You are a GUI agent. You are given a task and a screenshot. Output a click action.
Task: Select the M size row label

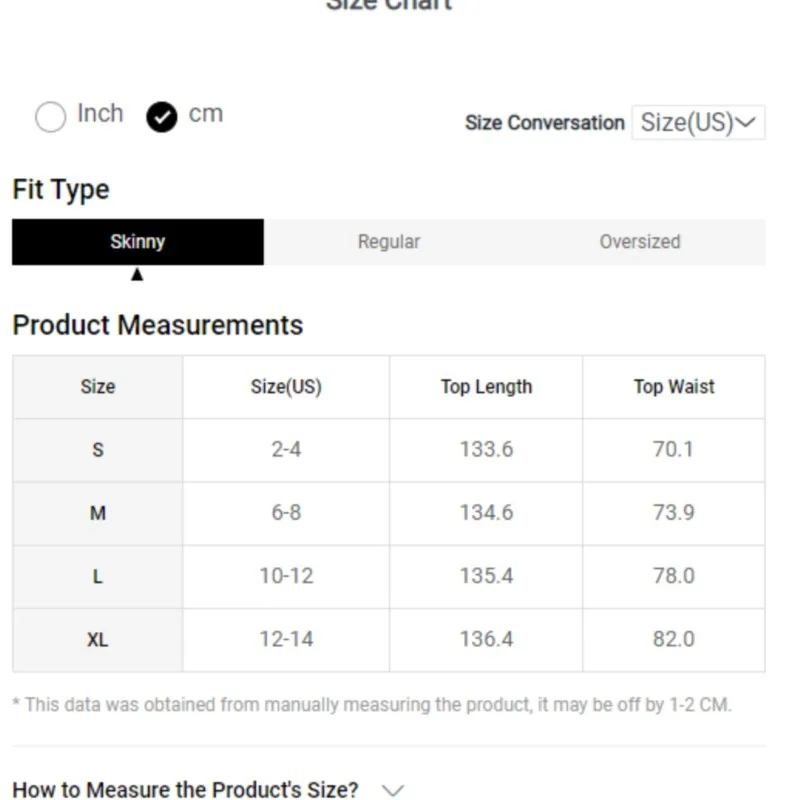pyautogui.click(x=98, y=513)
